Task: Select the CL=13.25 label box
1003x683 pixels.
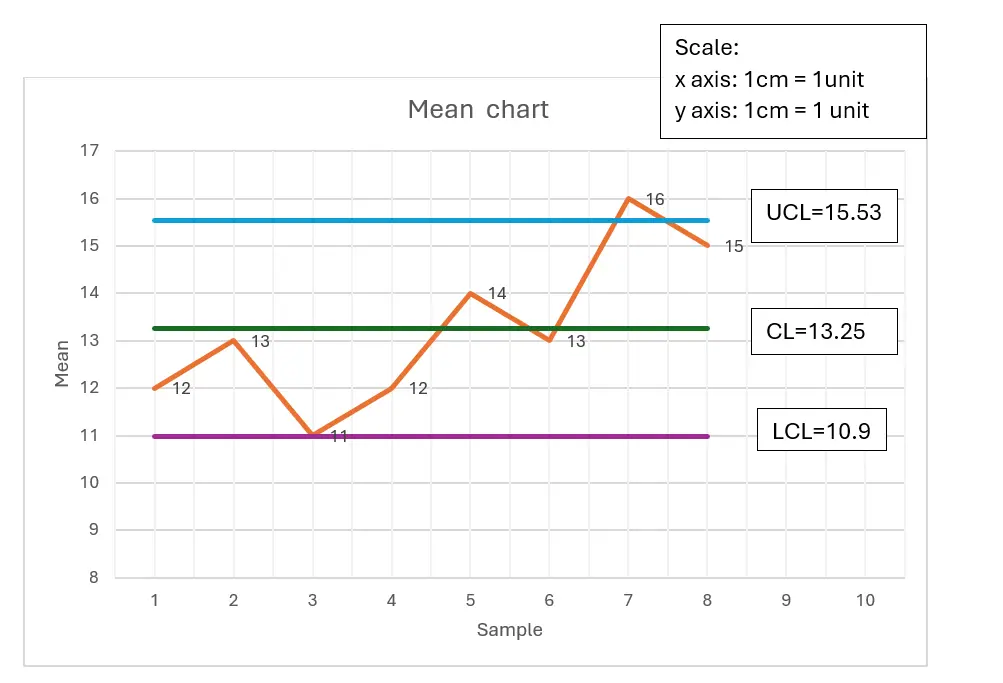Action: point(824,331)
